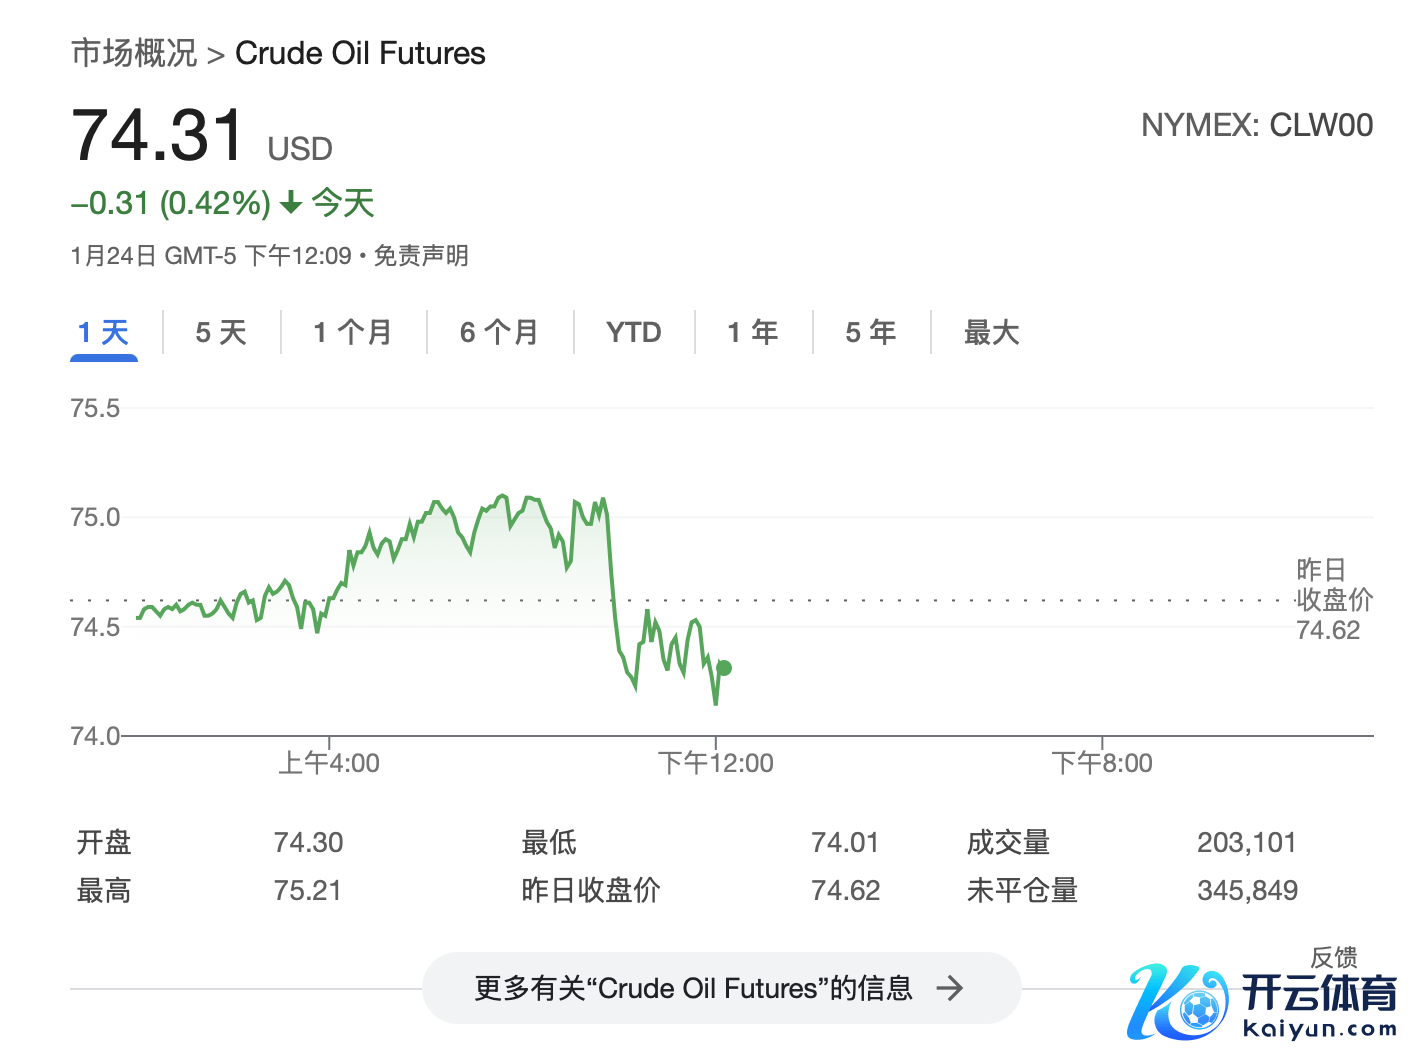1412x1062 pixels.
Task: Open the 1 个月 chart range
Action: tap(352, 332)
